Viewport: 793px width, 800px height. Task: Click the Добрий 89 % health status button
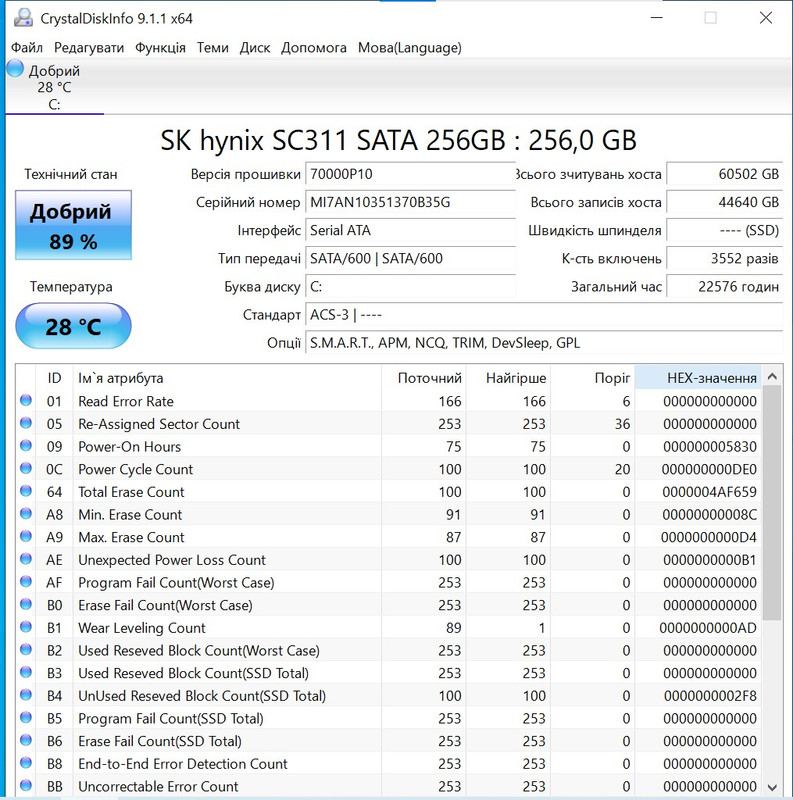pyautogui.click(x=73, y=225)
